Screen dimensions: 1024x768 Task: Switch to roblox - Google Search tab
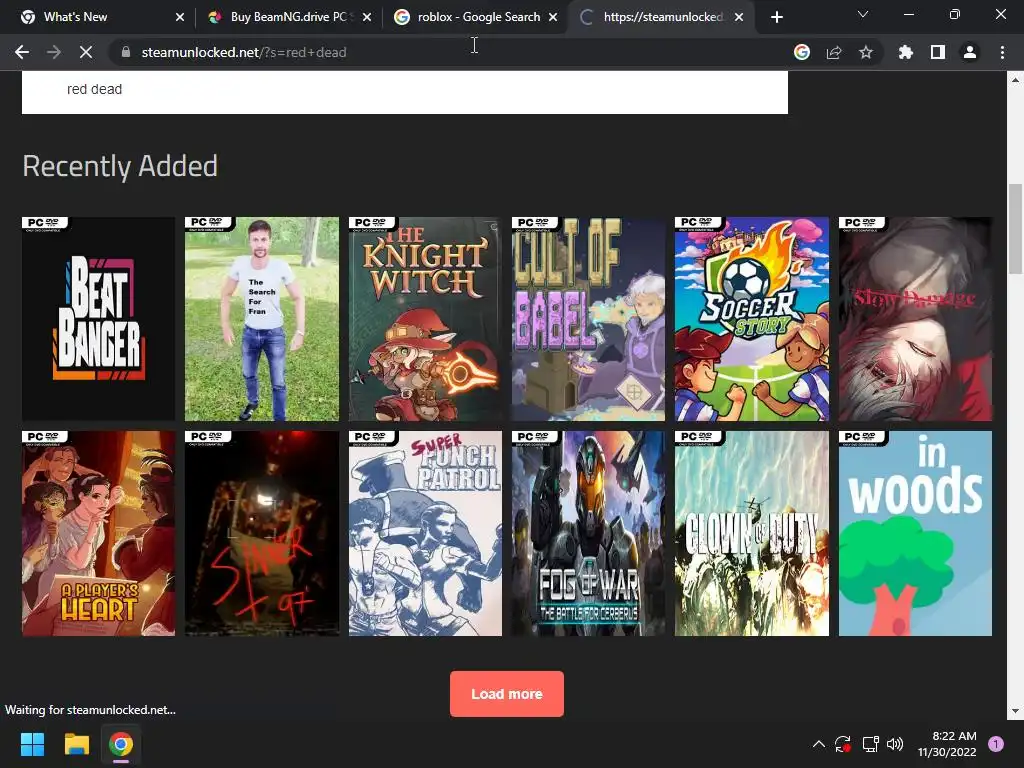[479, 17]
